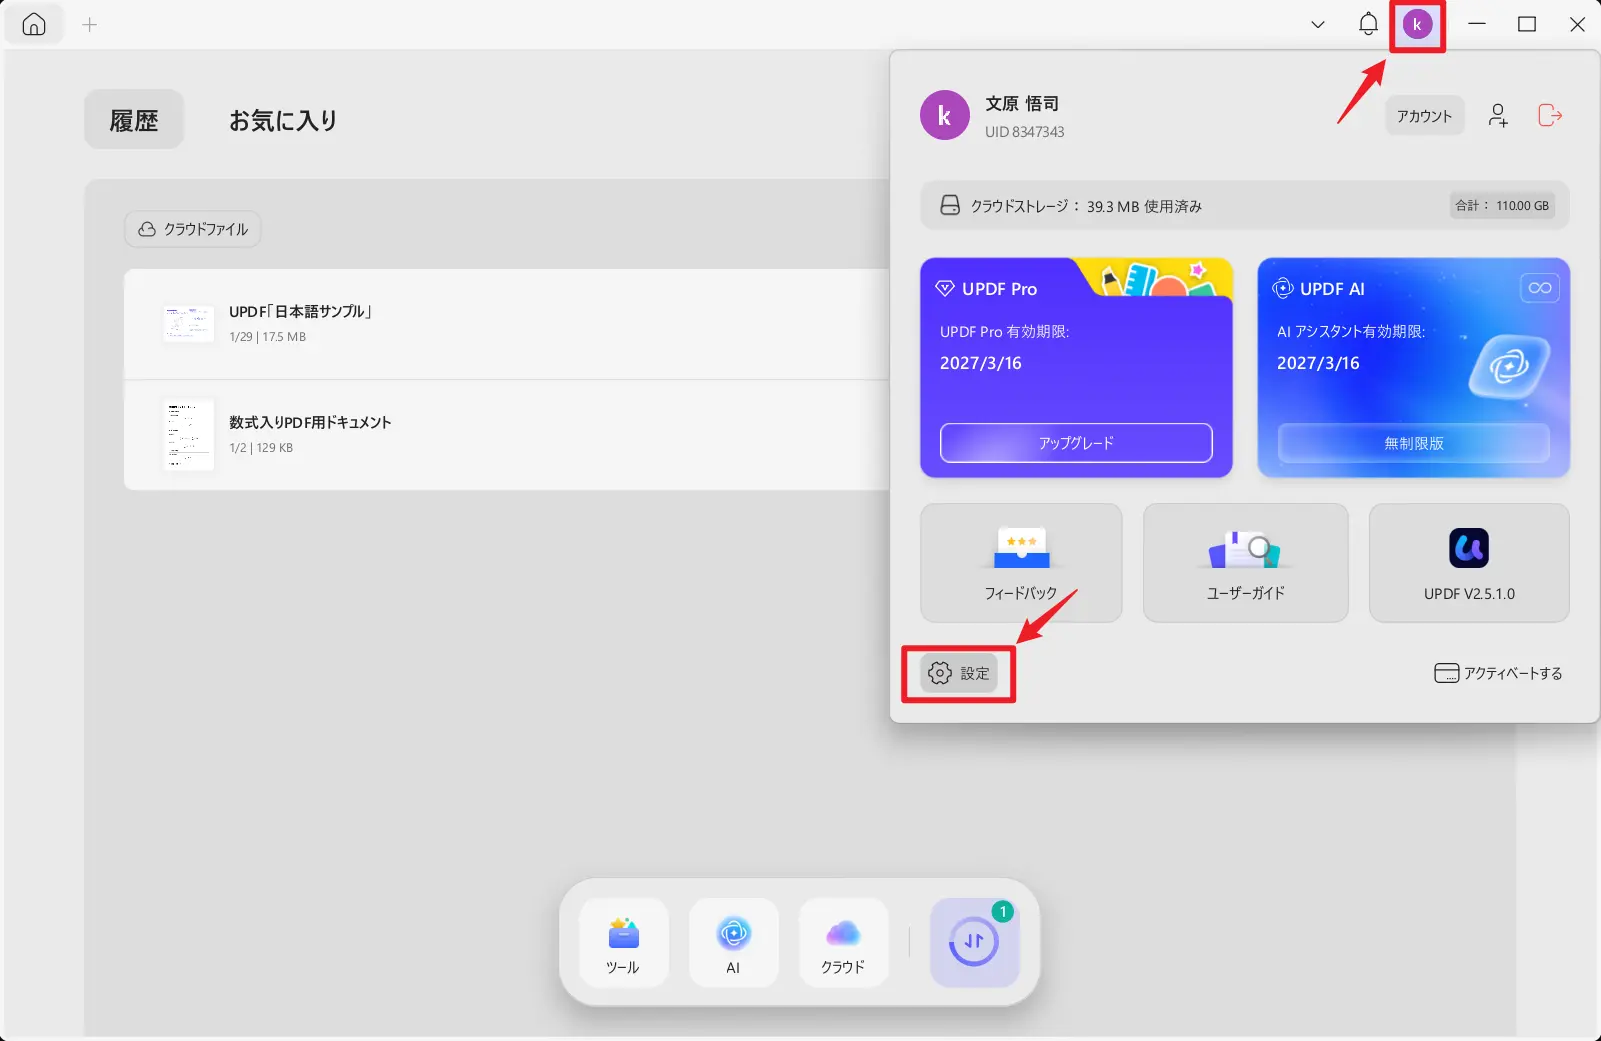
Task: Click the 無制限版 button
Action: 1414,443
